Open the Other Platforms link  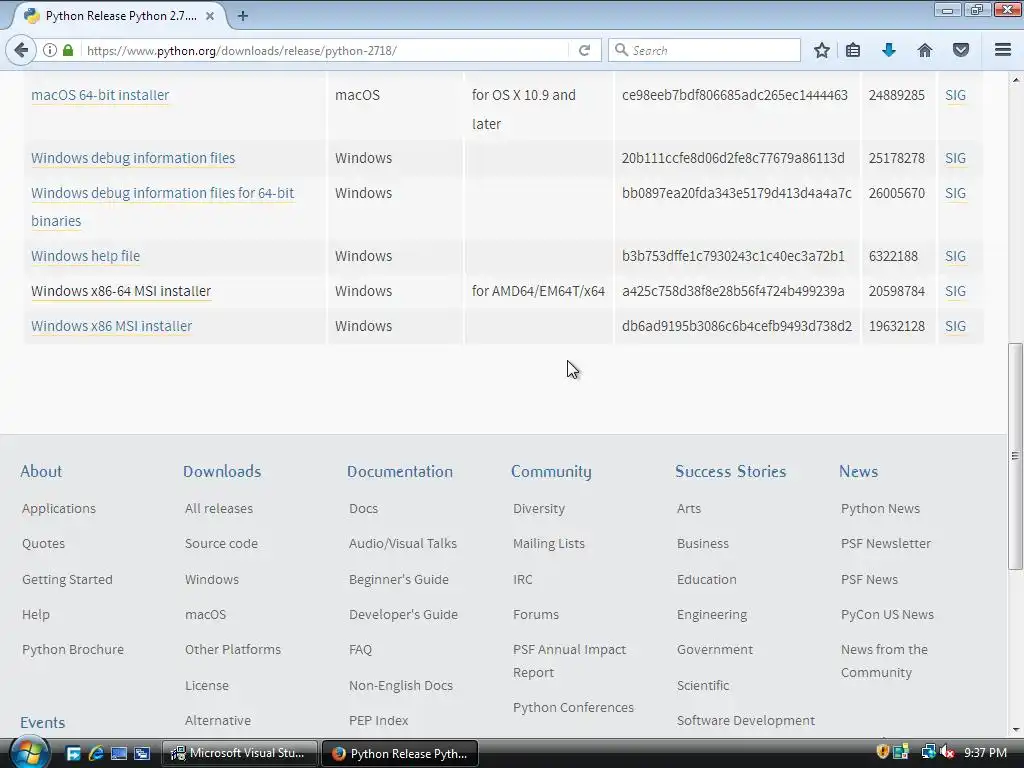click(232, 649)
